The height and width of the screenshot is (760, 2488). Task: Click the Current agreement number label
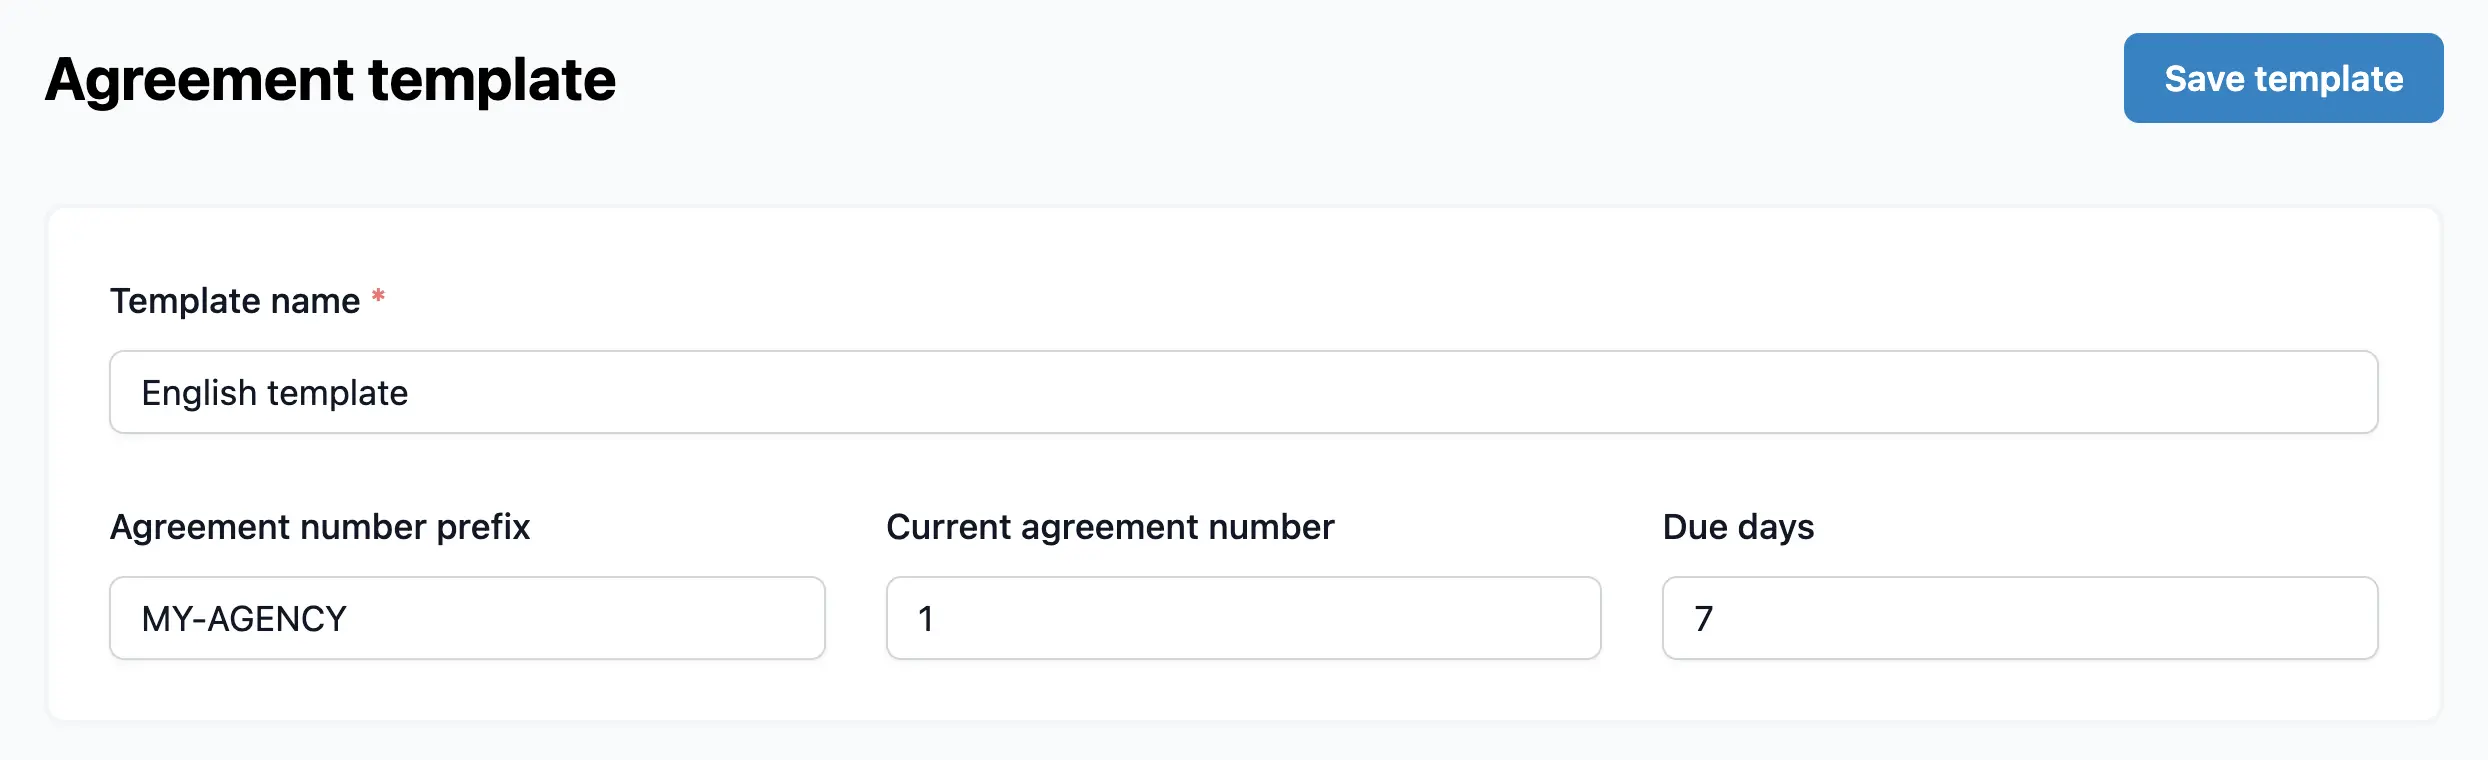pyautogui.click(x=1111, y=527)
